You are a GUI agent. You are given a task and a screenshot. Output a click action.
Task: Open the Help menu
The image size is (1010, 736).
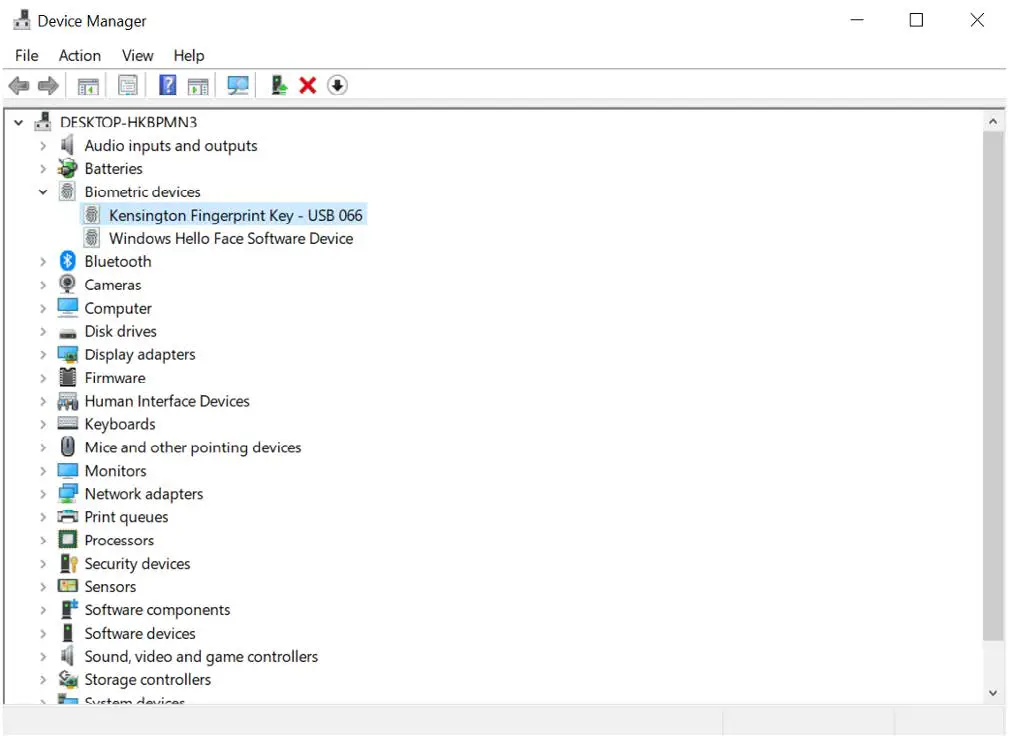[189, 55]
